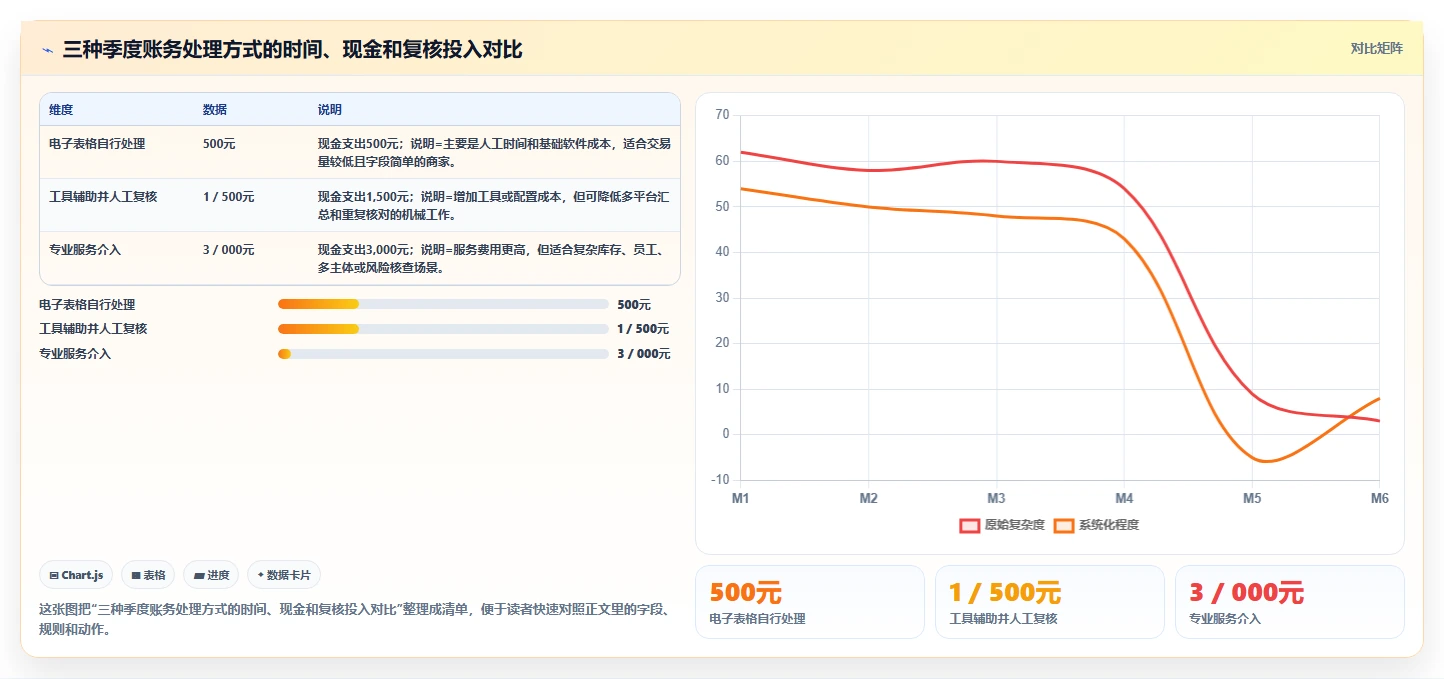Click the 500元 value in the table
The width and height of the screenshot is (1444, 679).
tap(219, 144)
